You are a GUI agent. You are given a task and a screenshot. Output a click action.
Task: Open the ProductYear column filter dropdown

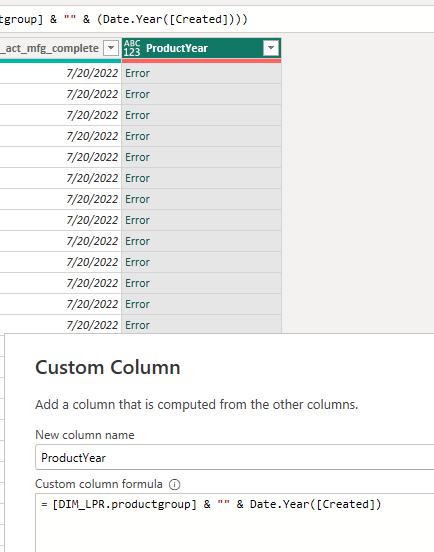(x=271, y=48)
